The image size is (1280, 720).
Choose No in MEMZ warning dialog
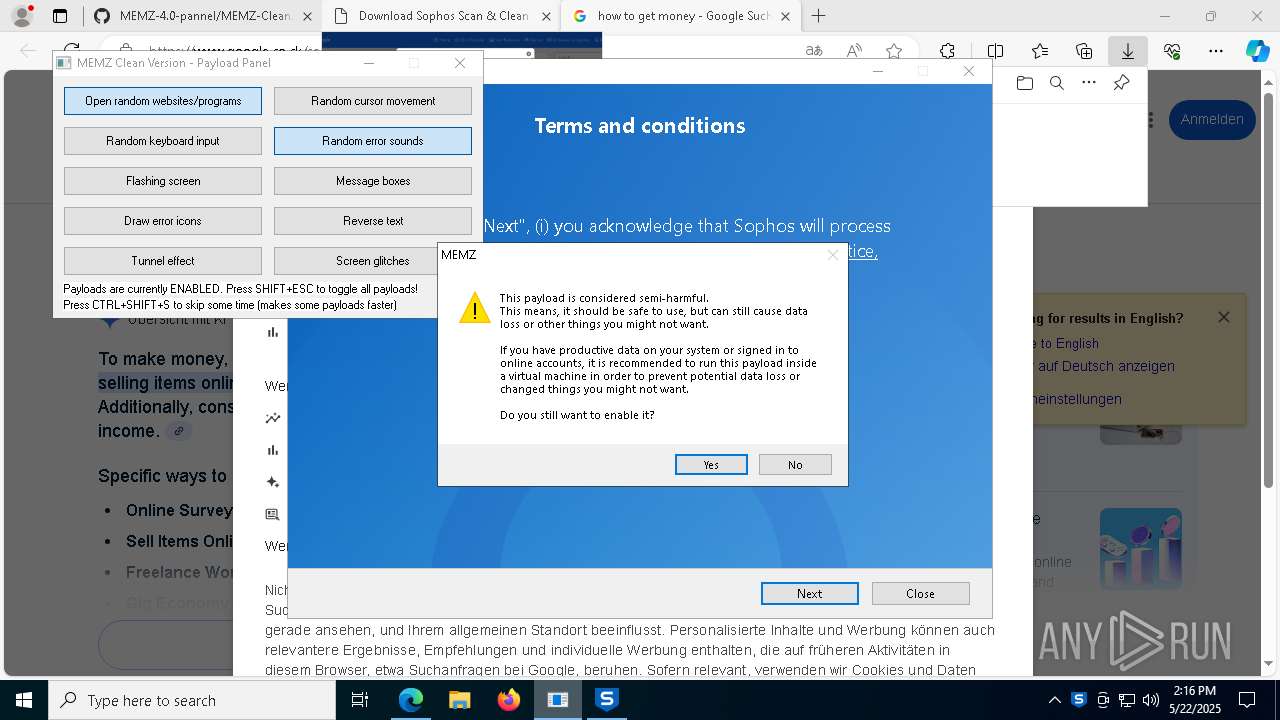coord(795,464)
